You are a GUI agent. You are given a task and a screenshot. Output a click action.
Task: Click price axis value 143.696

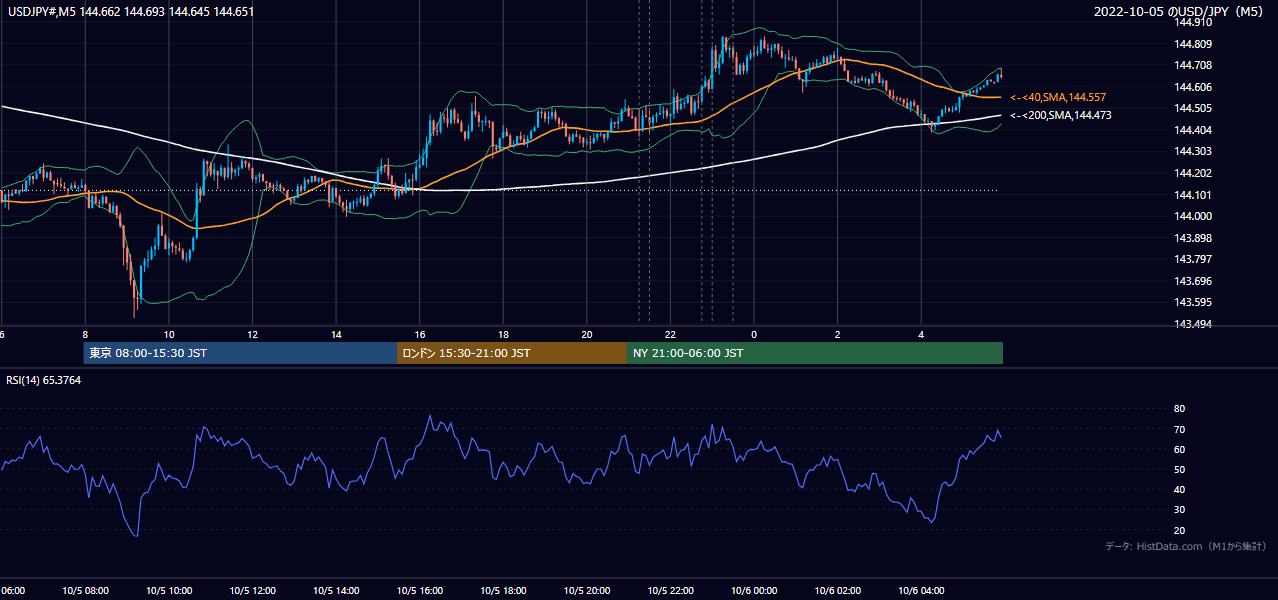click(1192, 281)
